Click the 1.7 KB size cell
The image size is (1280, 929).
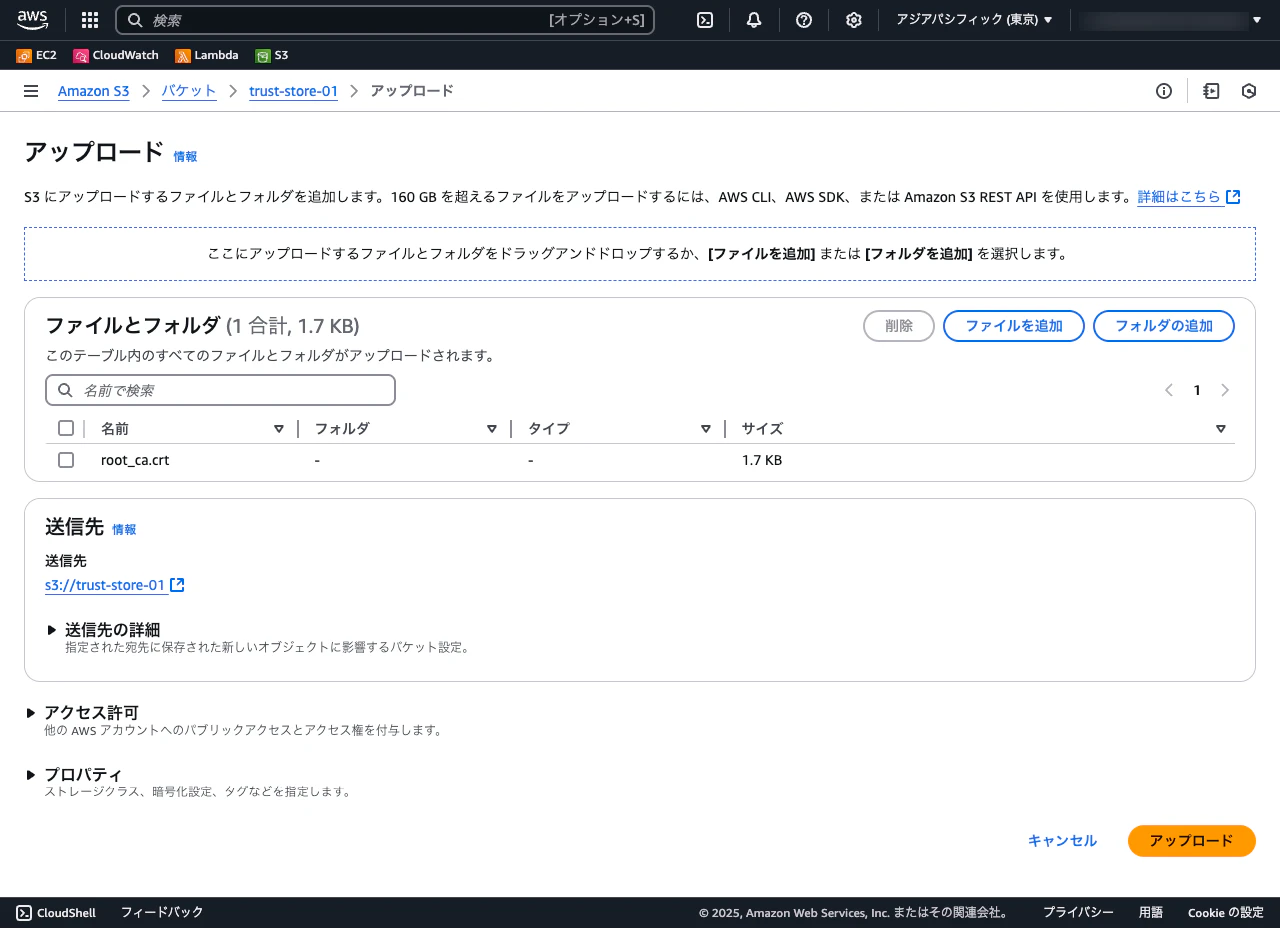pyautogui.click(x=762, y=460)
